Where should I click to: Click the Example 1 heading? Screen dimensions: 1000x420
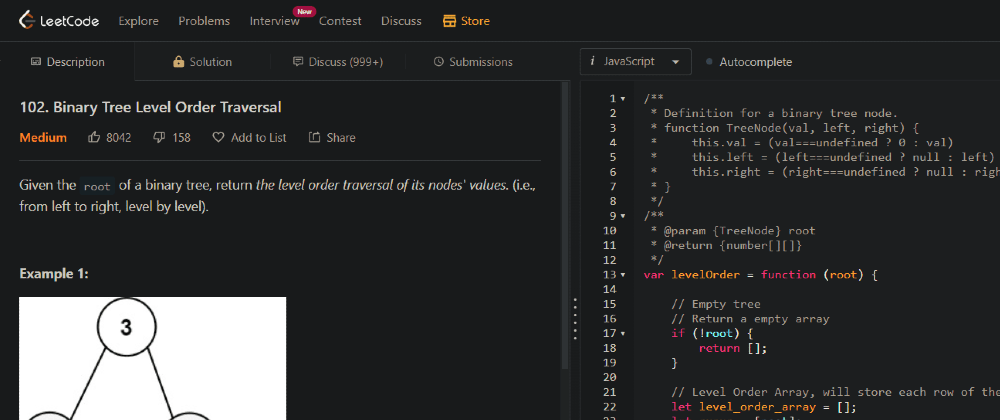click(54, 273)
